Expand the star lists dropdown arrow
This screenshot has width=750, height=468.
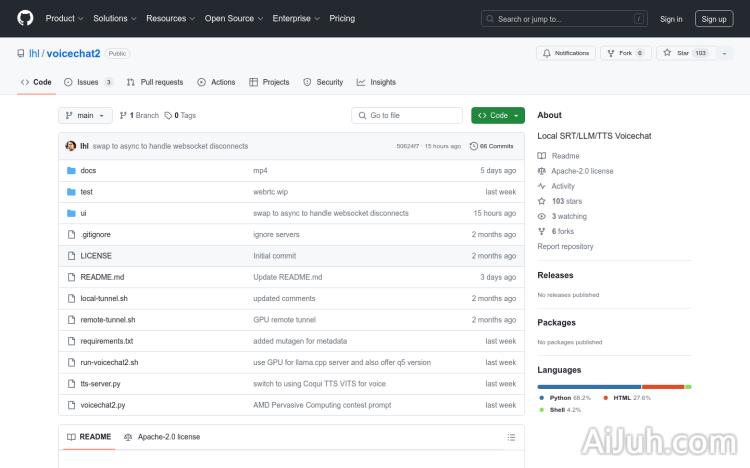pyautogui.click(x=724, y=53)
